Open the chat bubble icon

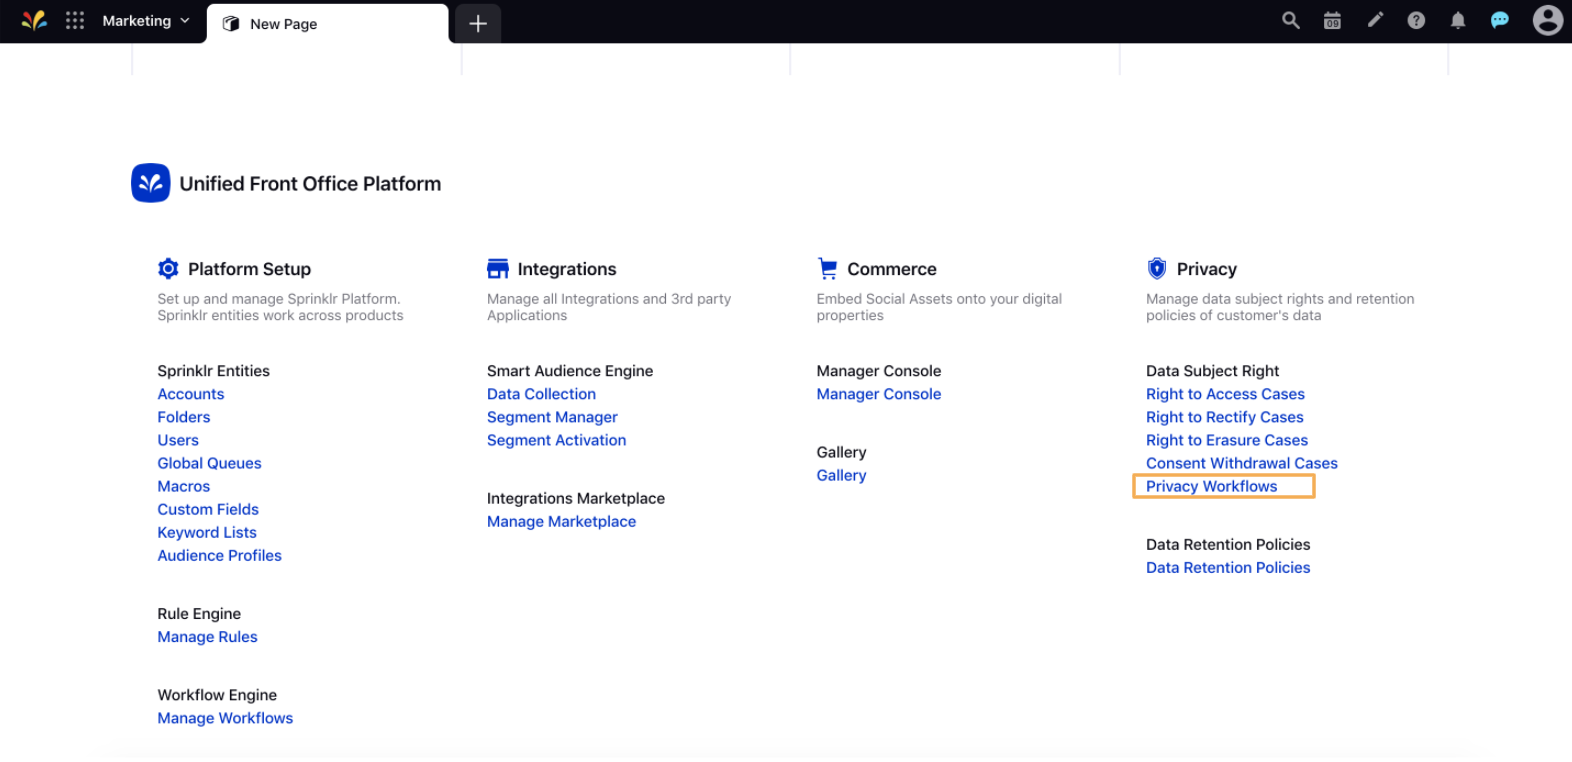click(1499, 20)
